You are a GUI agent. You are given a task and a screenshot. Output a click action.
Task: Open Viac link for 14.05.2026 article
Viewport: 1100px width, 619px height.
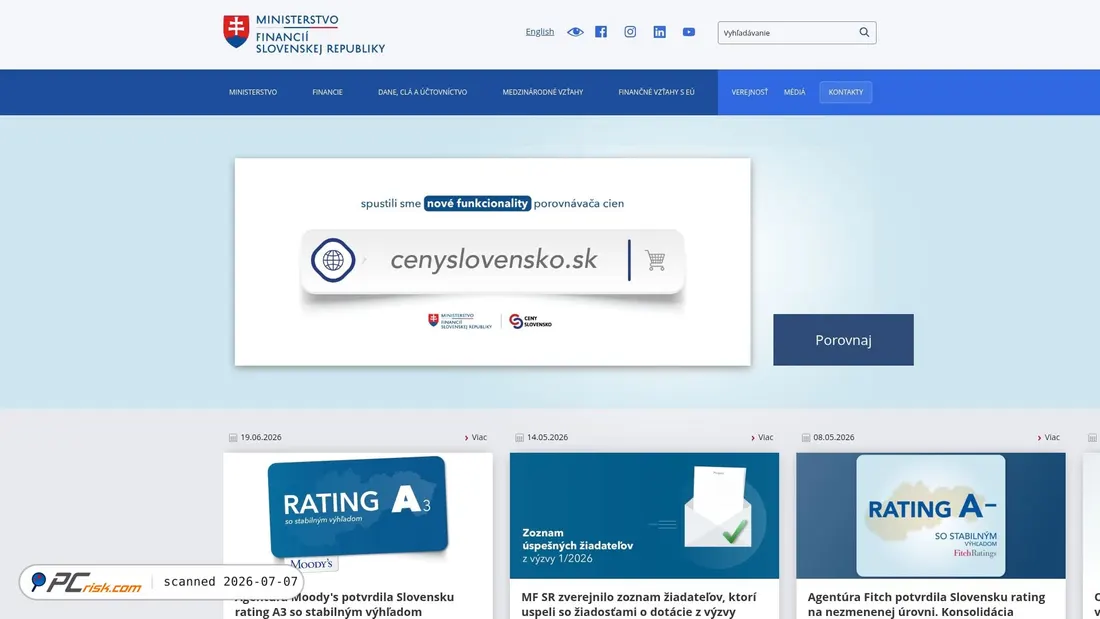pos(762,437)
